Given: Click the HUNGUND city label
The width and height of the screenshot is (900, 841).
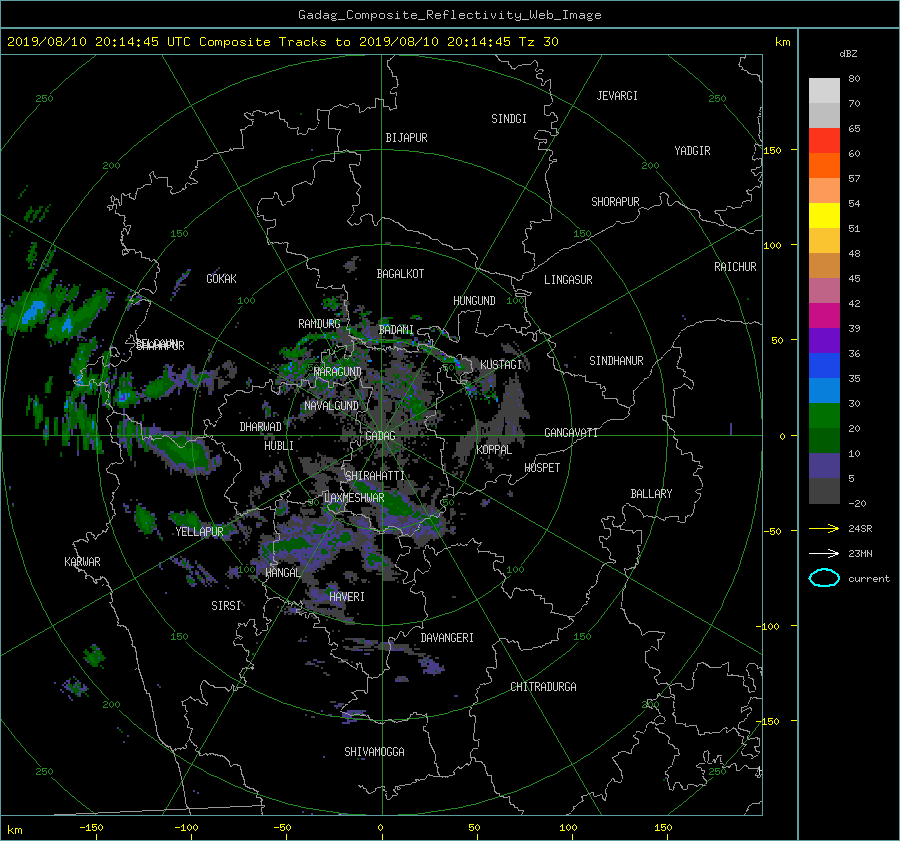Looking at the screenshot, I should tap(474, 301).
